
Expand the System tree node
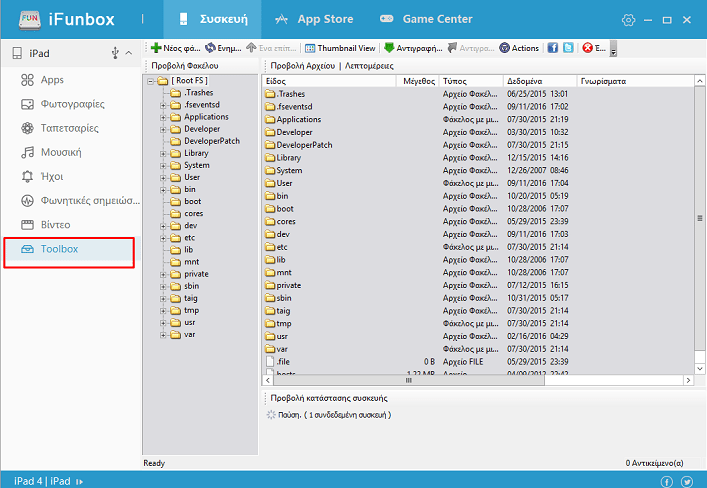pyautogui.click(x=163, y=166)
